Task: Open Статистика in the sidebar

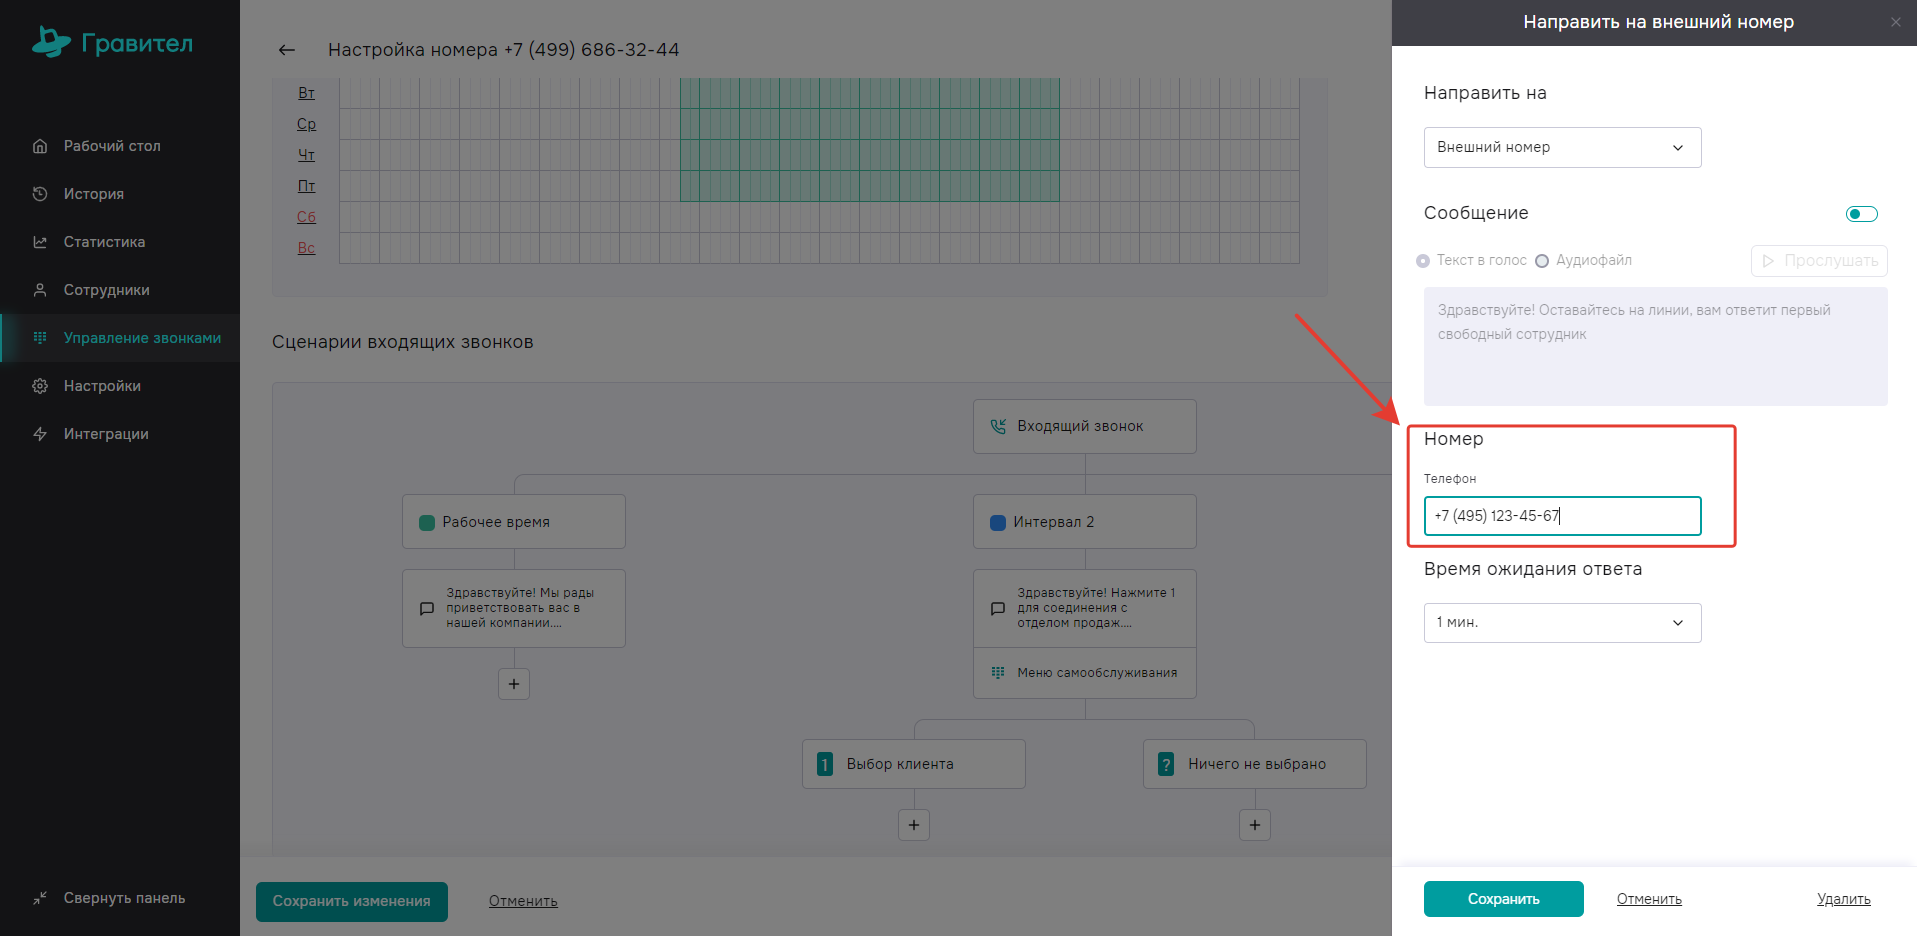Action: click(x=104, y=242)
